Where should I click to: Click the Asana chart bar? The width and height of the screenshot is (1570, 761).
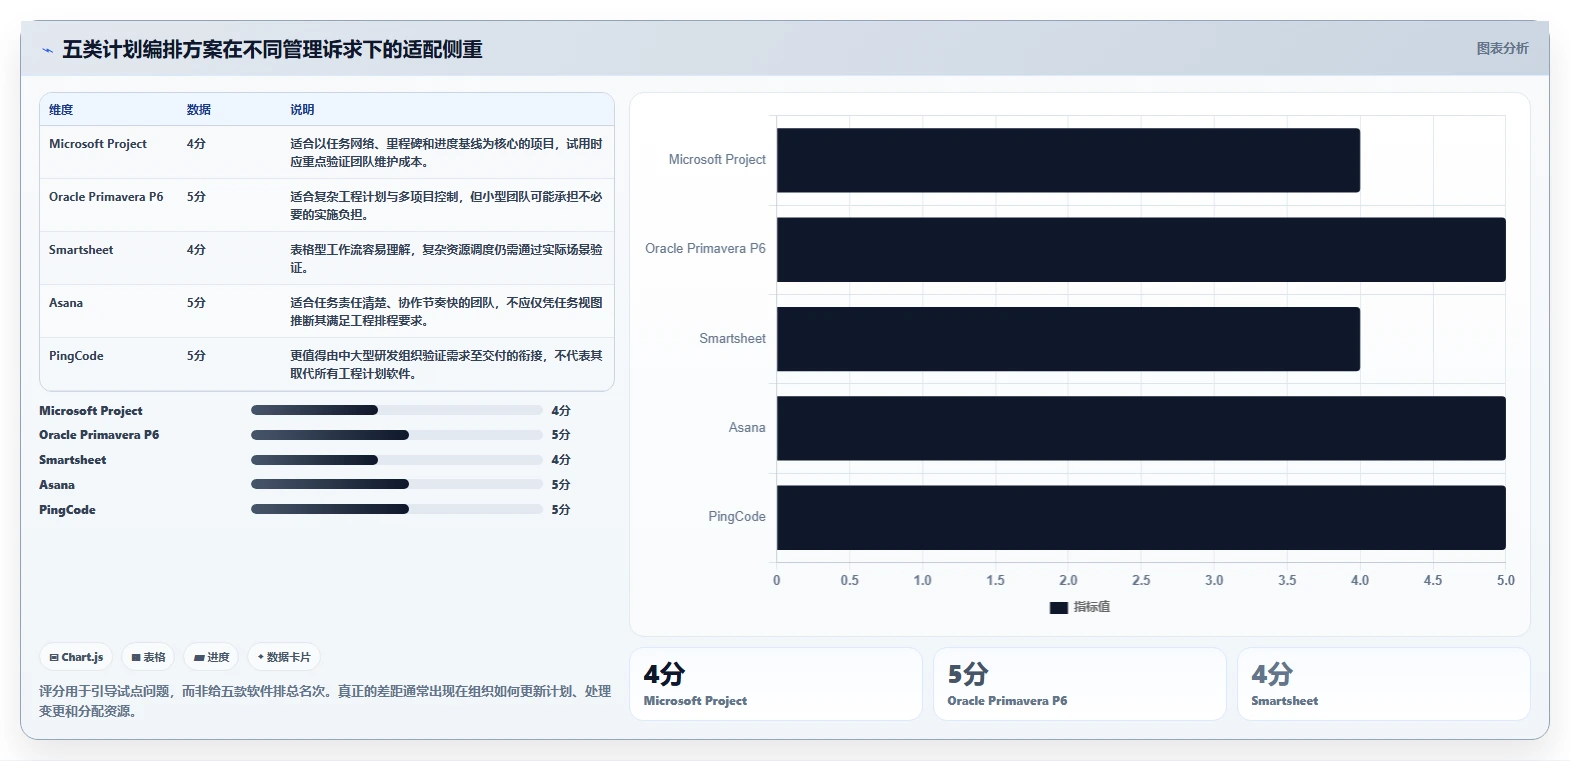(x=1141, y=428)
